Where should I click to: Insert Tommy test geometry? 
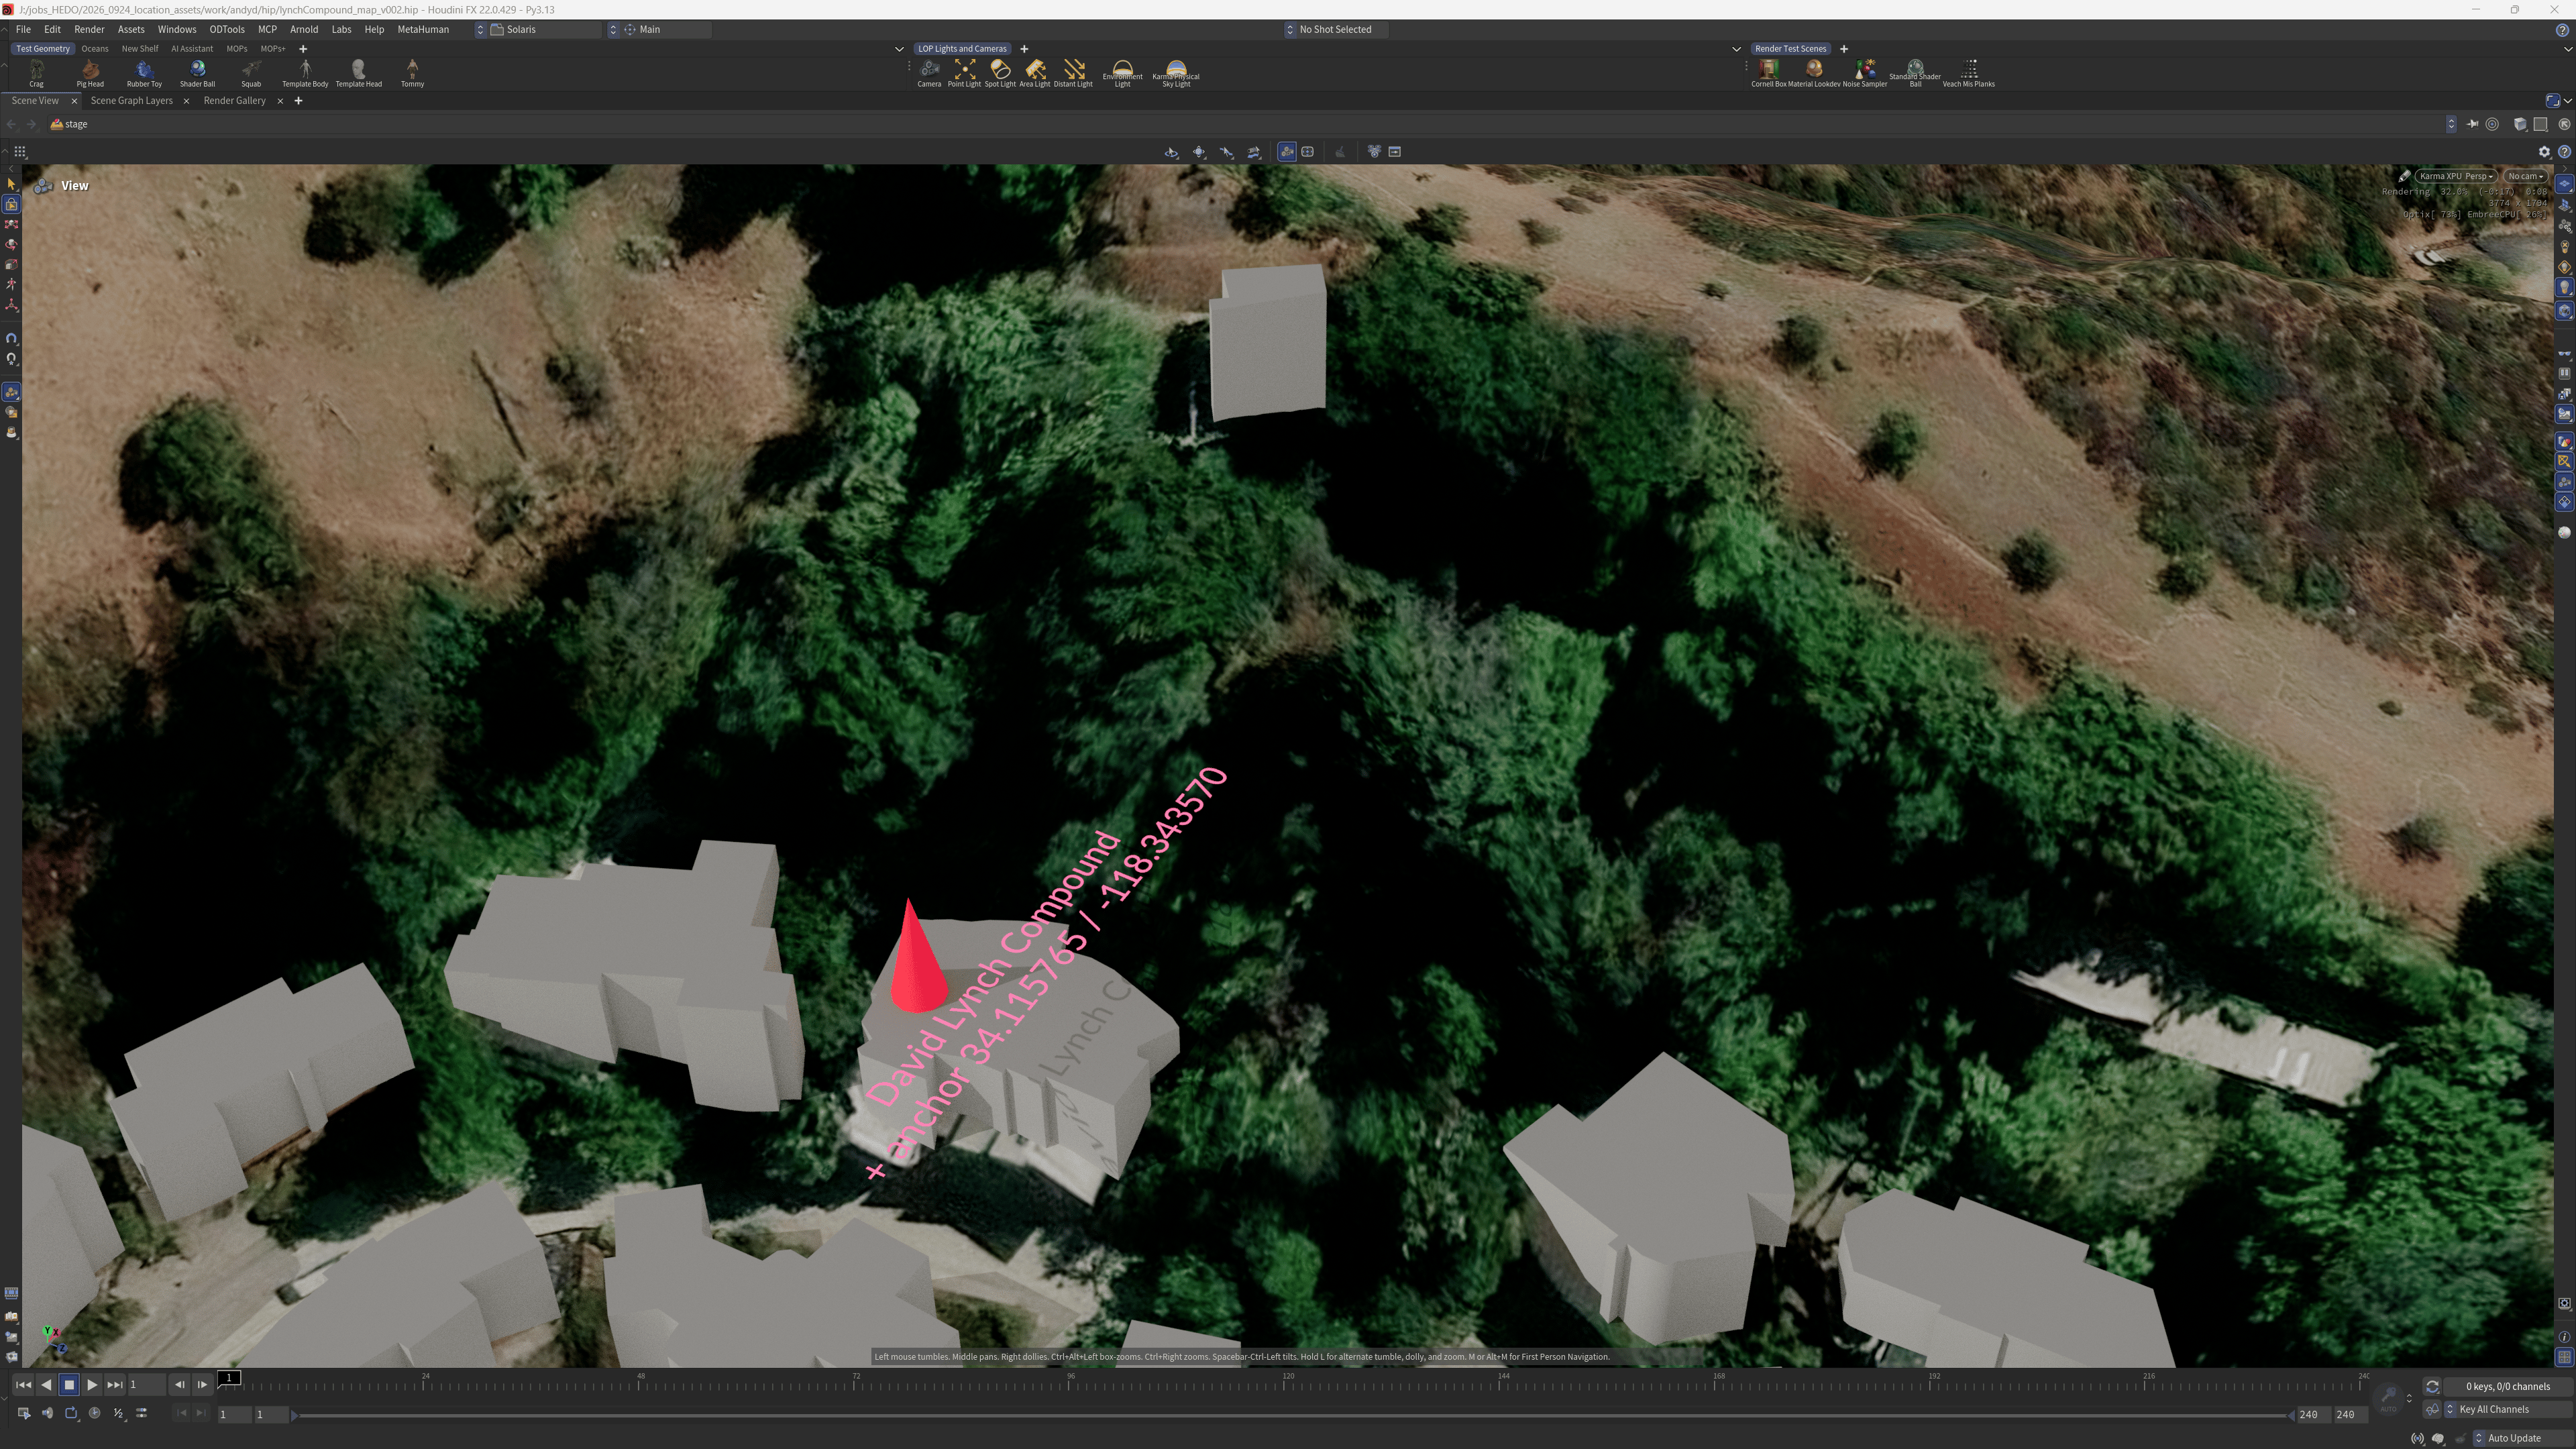pyautogui.click(x=412, y=72)
